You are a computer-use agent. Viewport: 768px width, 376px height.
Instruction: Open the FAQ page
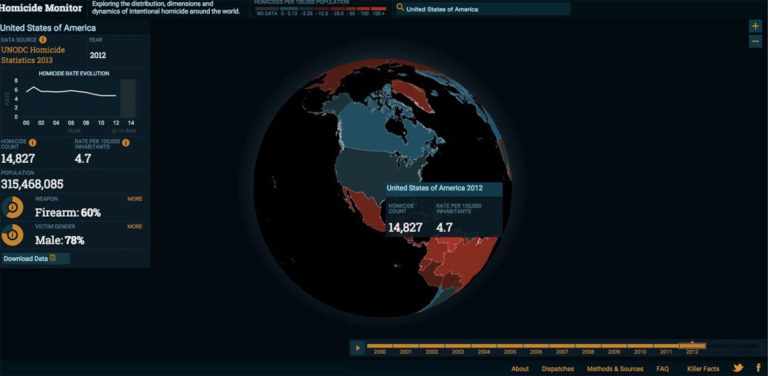[663, 369]
